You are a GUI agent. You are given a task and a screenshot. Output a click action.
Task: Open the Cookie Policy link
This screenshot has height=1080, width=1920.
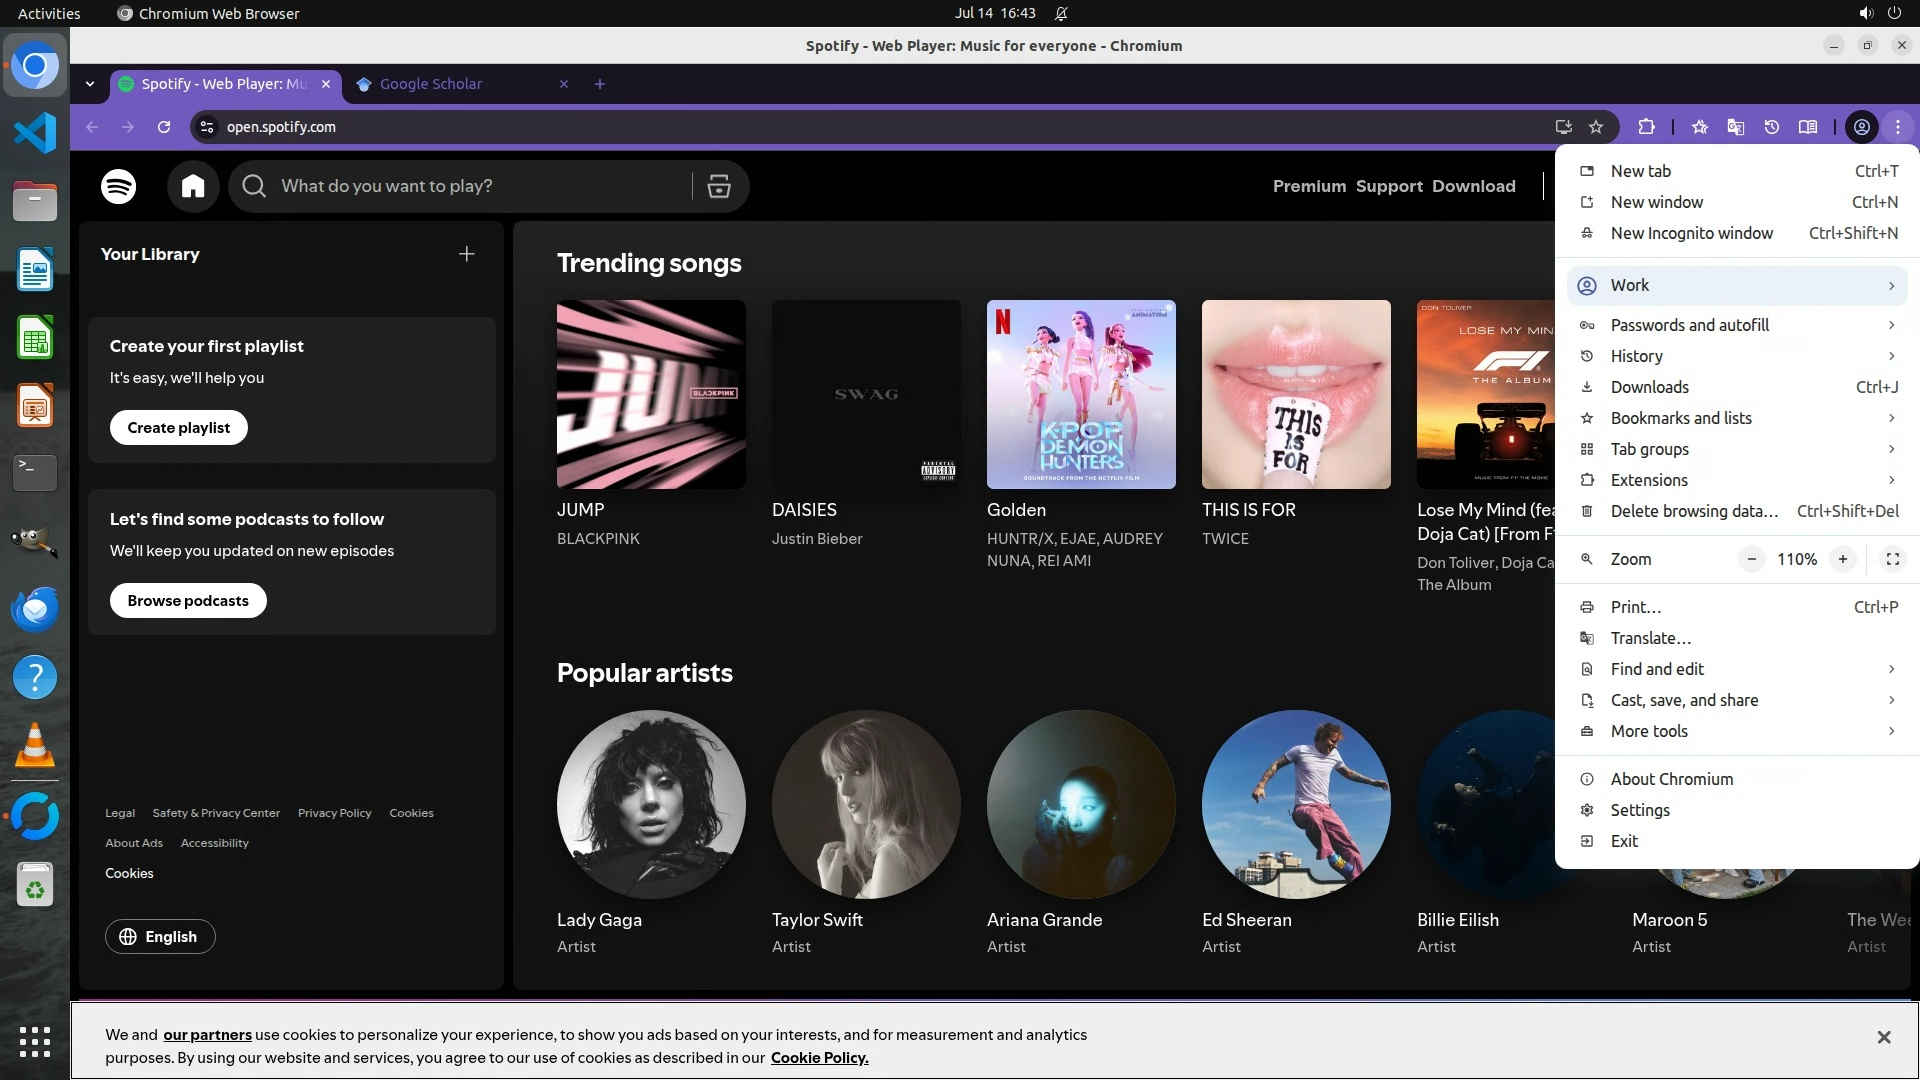point(819,1058)
